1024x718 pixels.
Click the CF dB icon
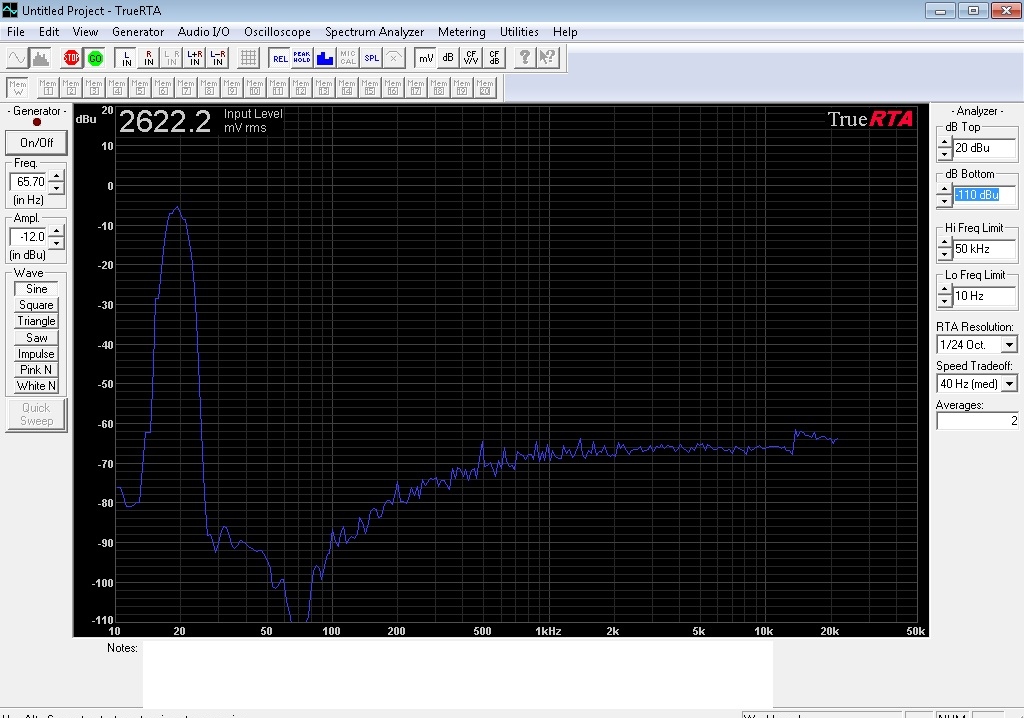pos(494,58)
